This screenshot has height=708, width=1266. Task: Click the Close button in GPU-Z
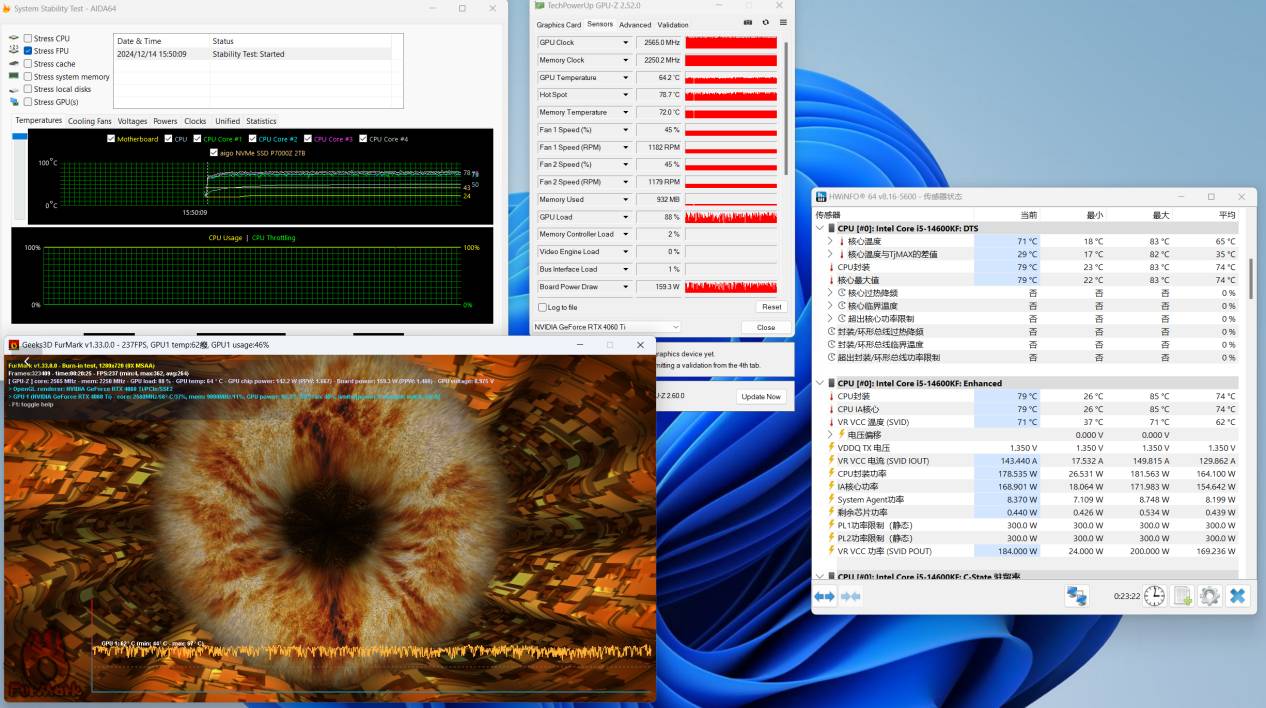[766, 327]
